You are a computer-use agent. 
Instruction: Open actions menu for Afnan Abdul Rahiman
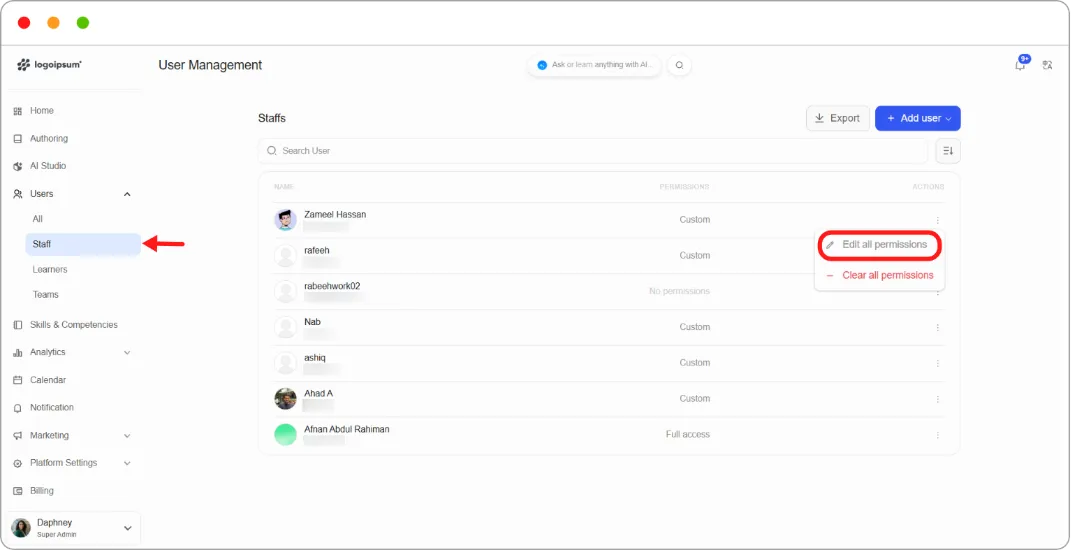(938, 435)
